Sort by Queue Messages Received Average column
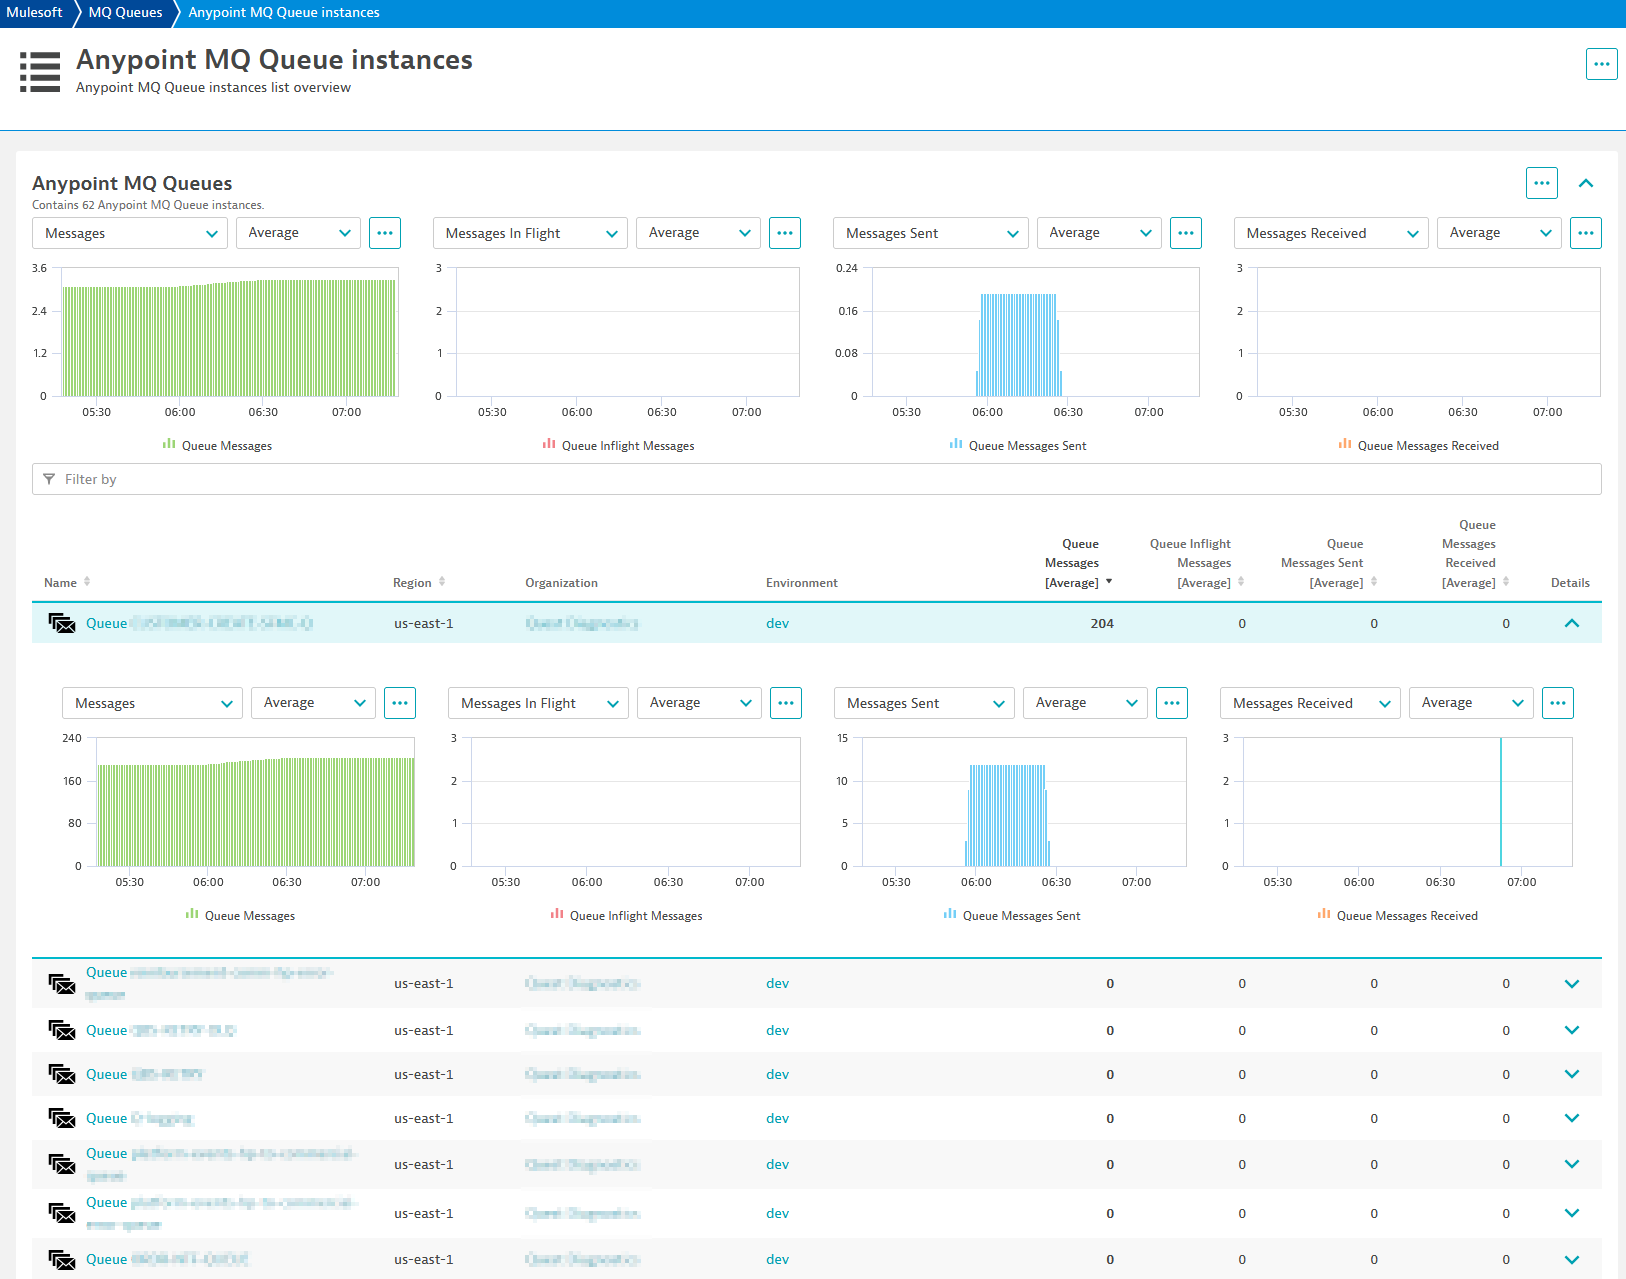The height and width of the screenshot is (1279, 1626). pyautogui.click(x=1475, y=554)
